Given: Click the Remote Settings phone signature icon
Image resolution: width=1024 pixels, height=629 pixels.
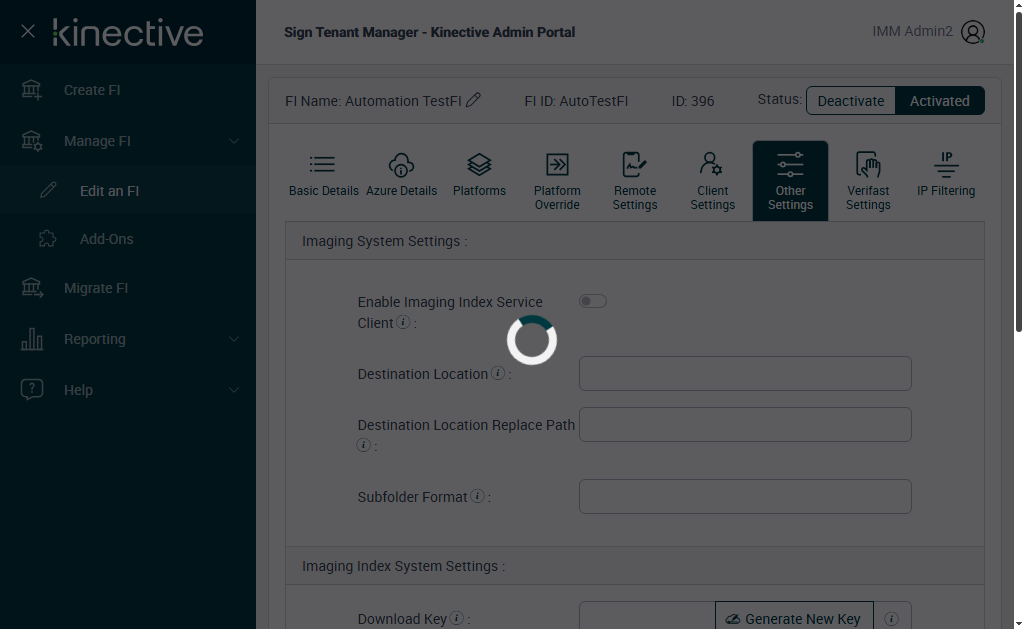Looking at the screenshot, I should coord(634,165).
